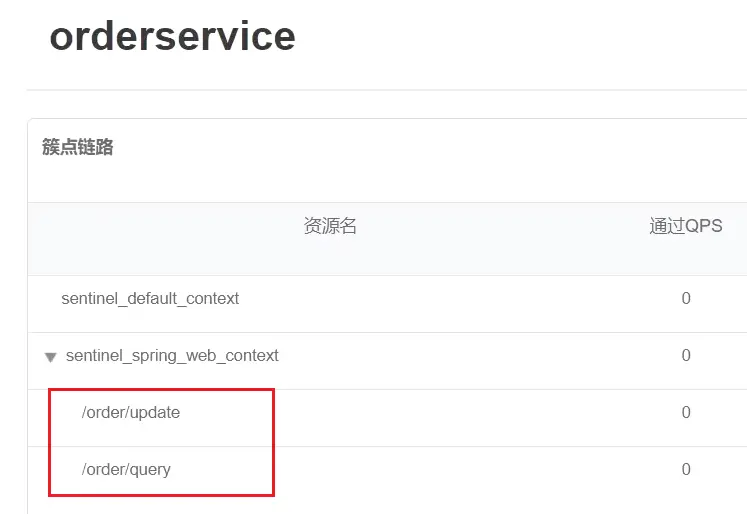This screenshot has width=747, height=514.
Task: Click QPS value for sentinel_default_context
Action: tap(686, 298)
